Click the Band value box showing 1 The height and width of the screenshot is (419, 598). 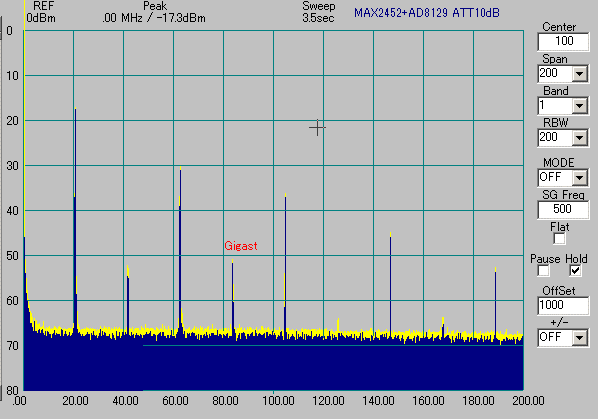coord(555,106)
